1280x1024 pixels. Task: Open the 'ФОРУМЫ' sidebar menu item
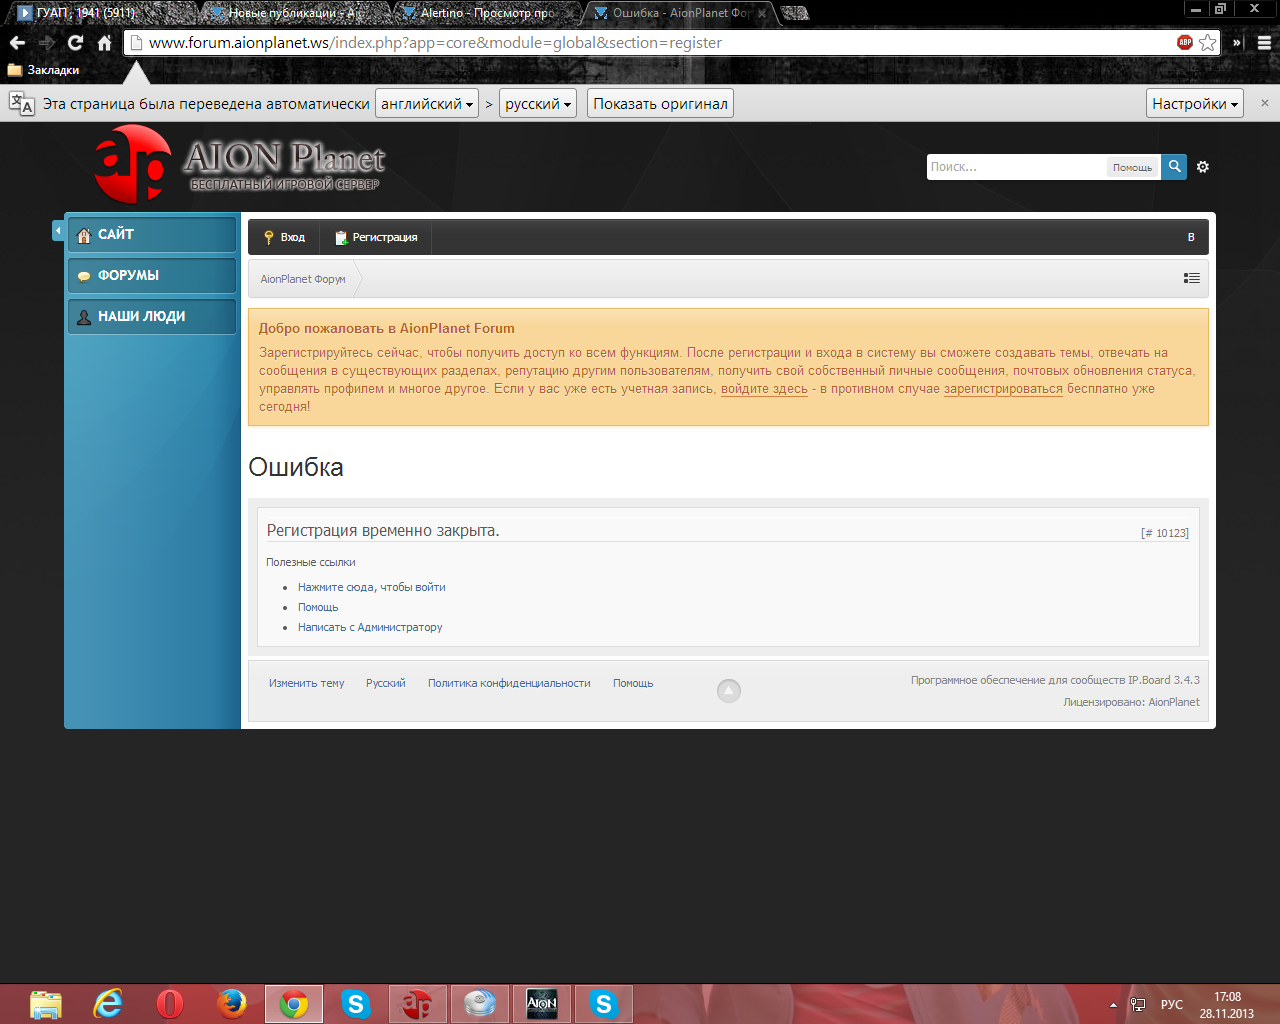pos(152,275)
